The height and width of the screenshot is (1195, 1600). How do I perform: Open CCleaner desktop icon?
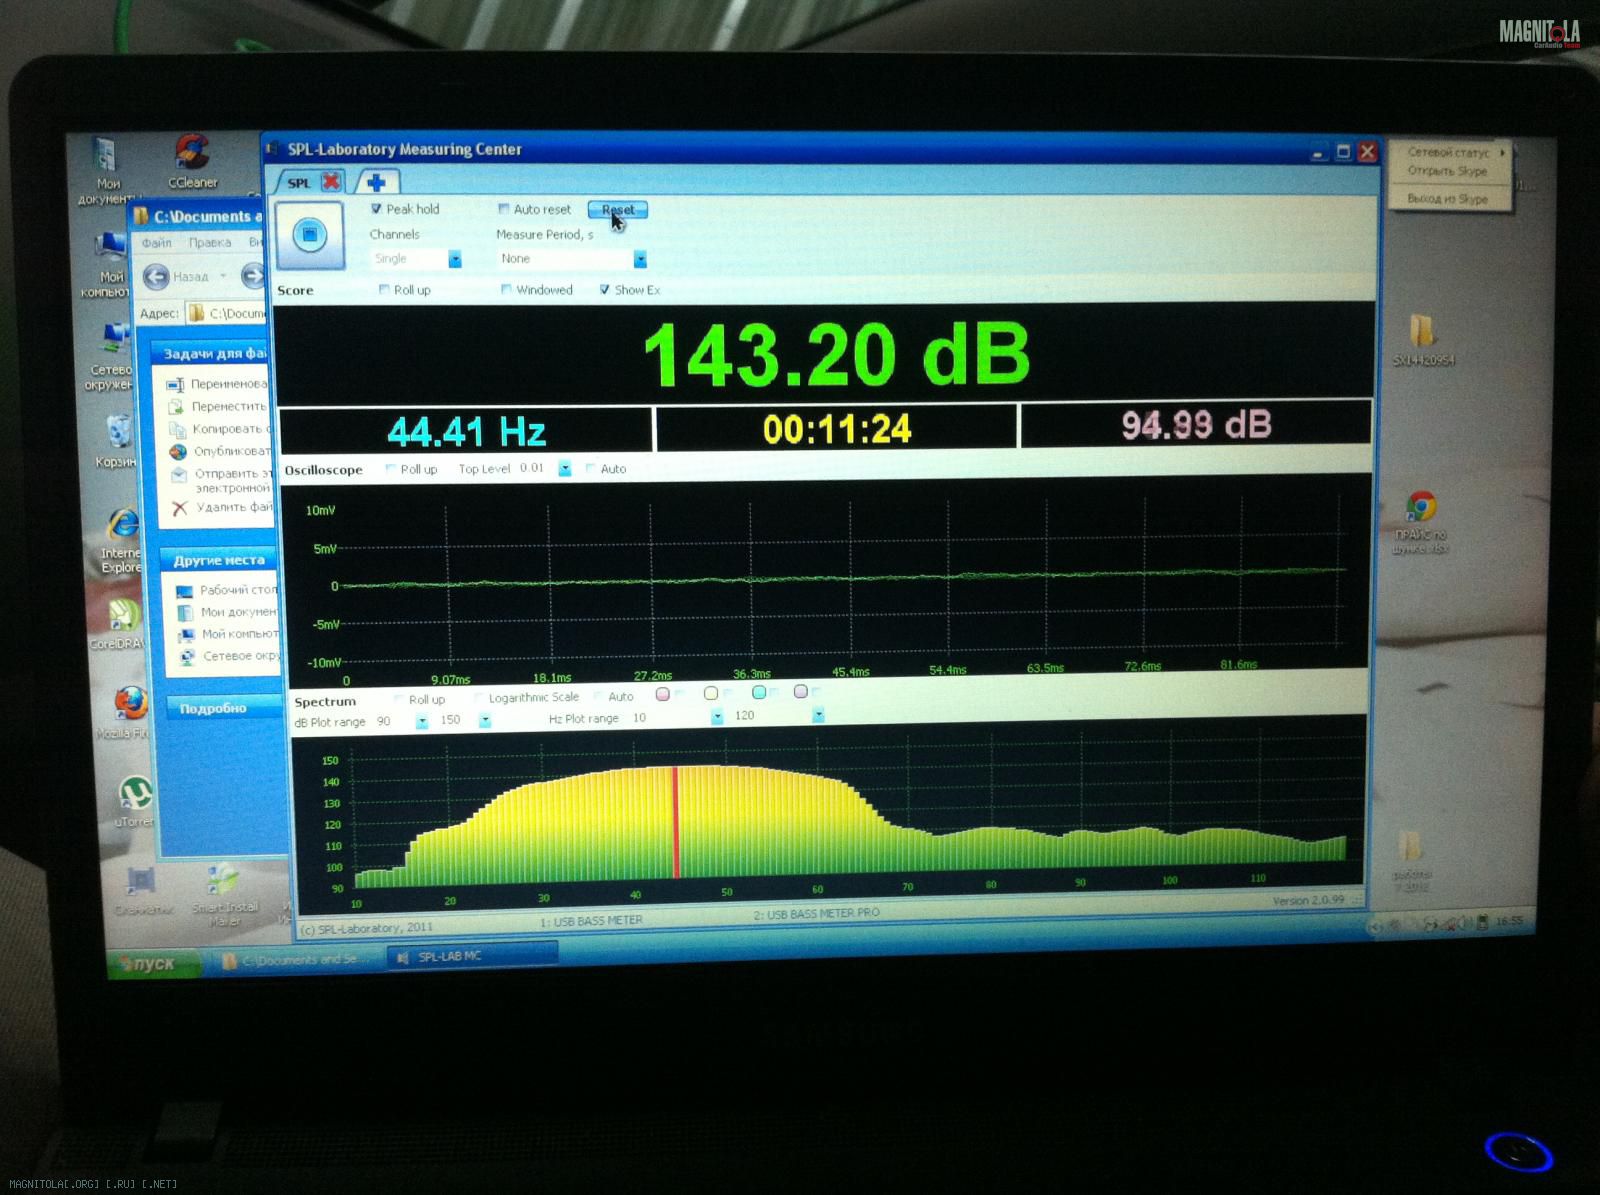[x=191, y=154]
